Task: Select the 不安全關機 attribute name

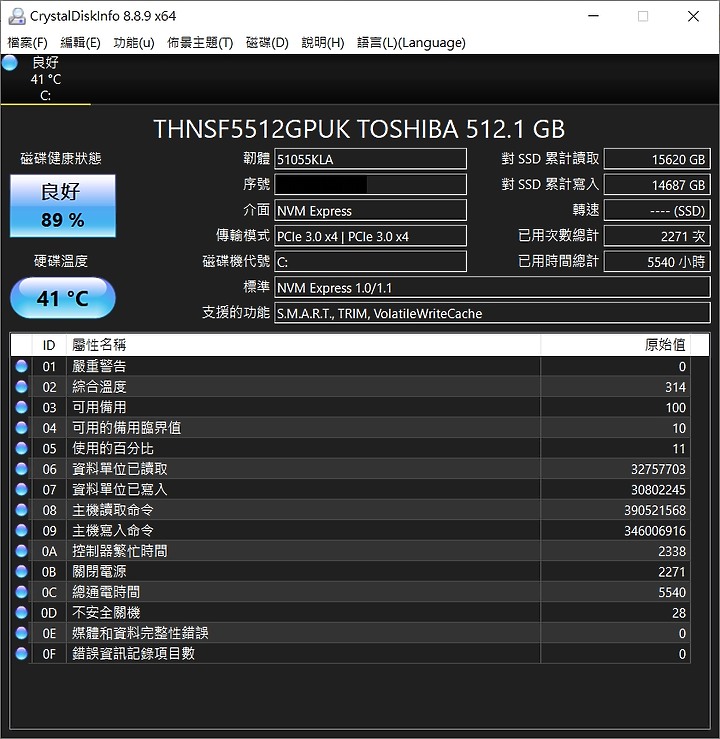Action: (x=106, y=612)
